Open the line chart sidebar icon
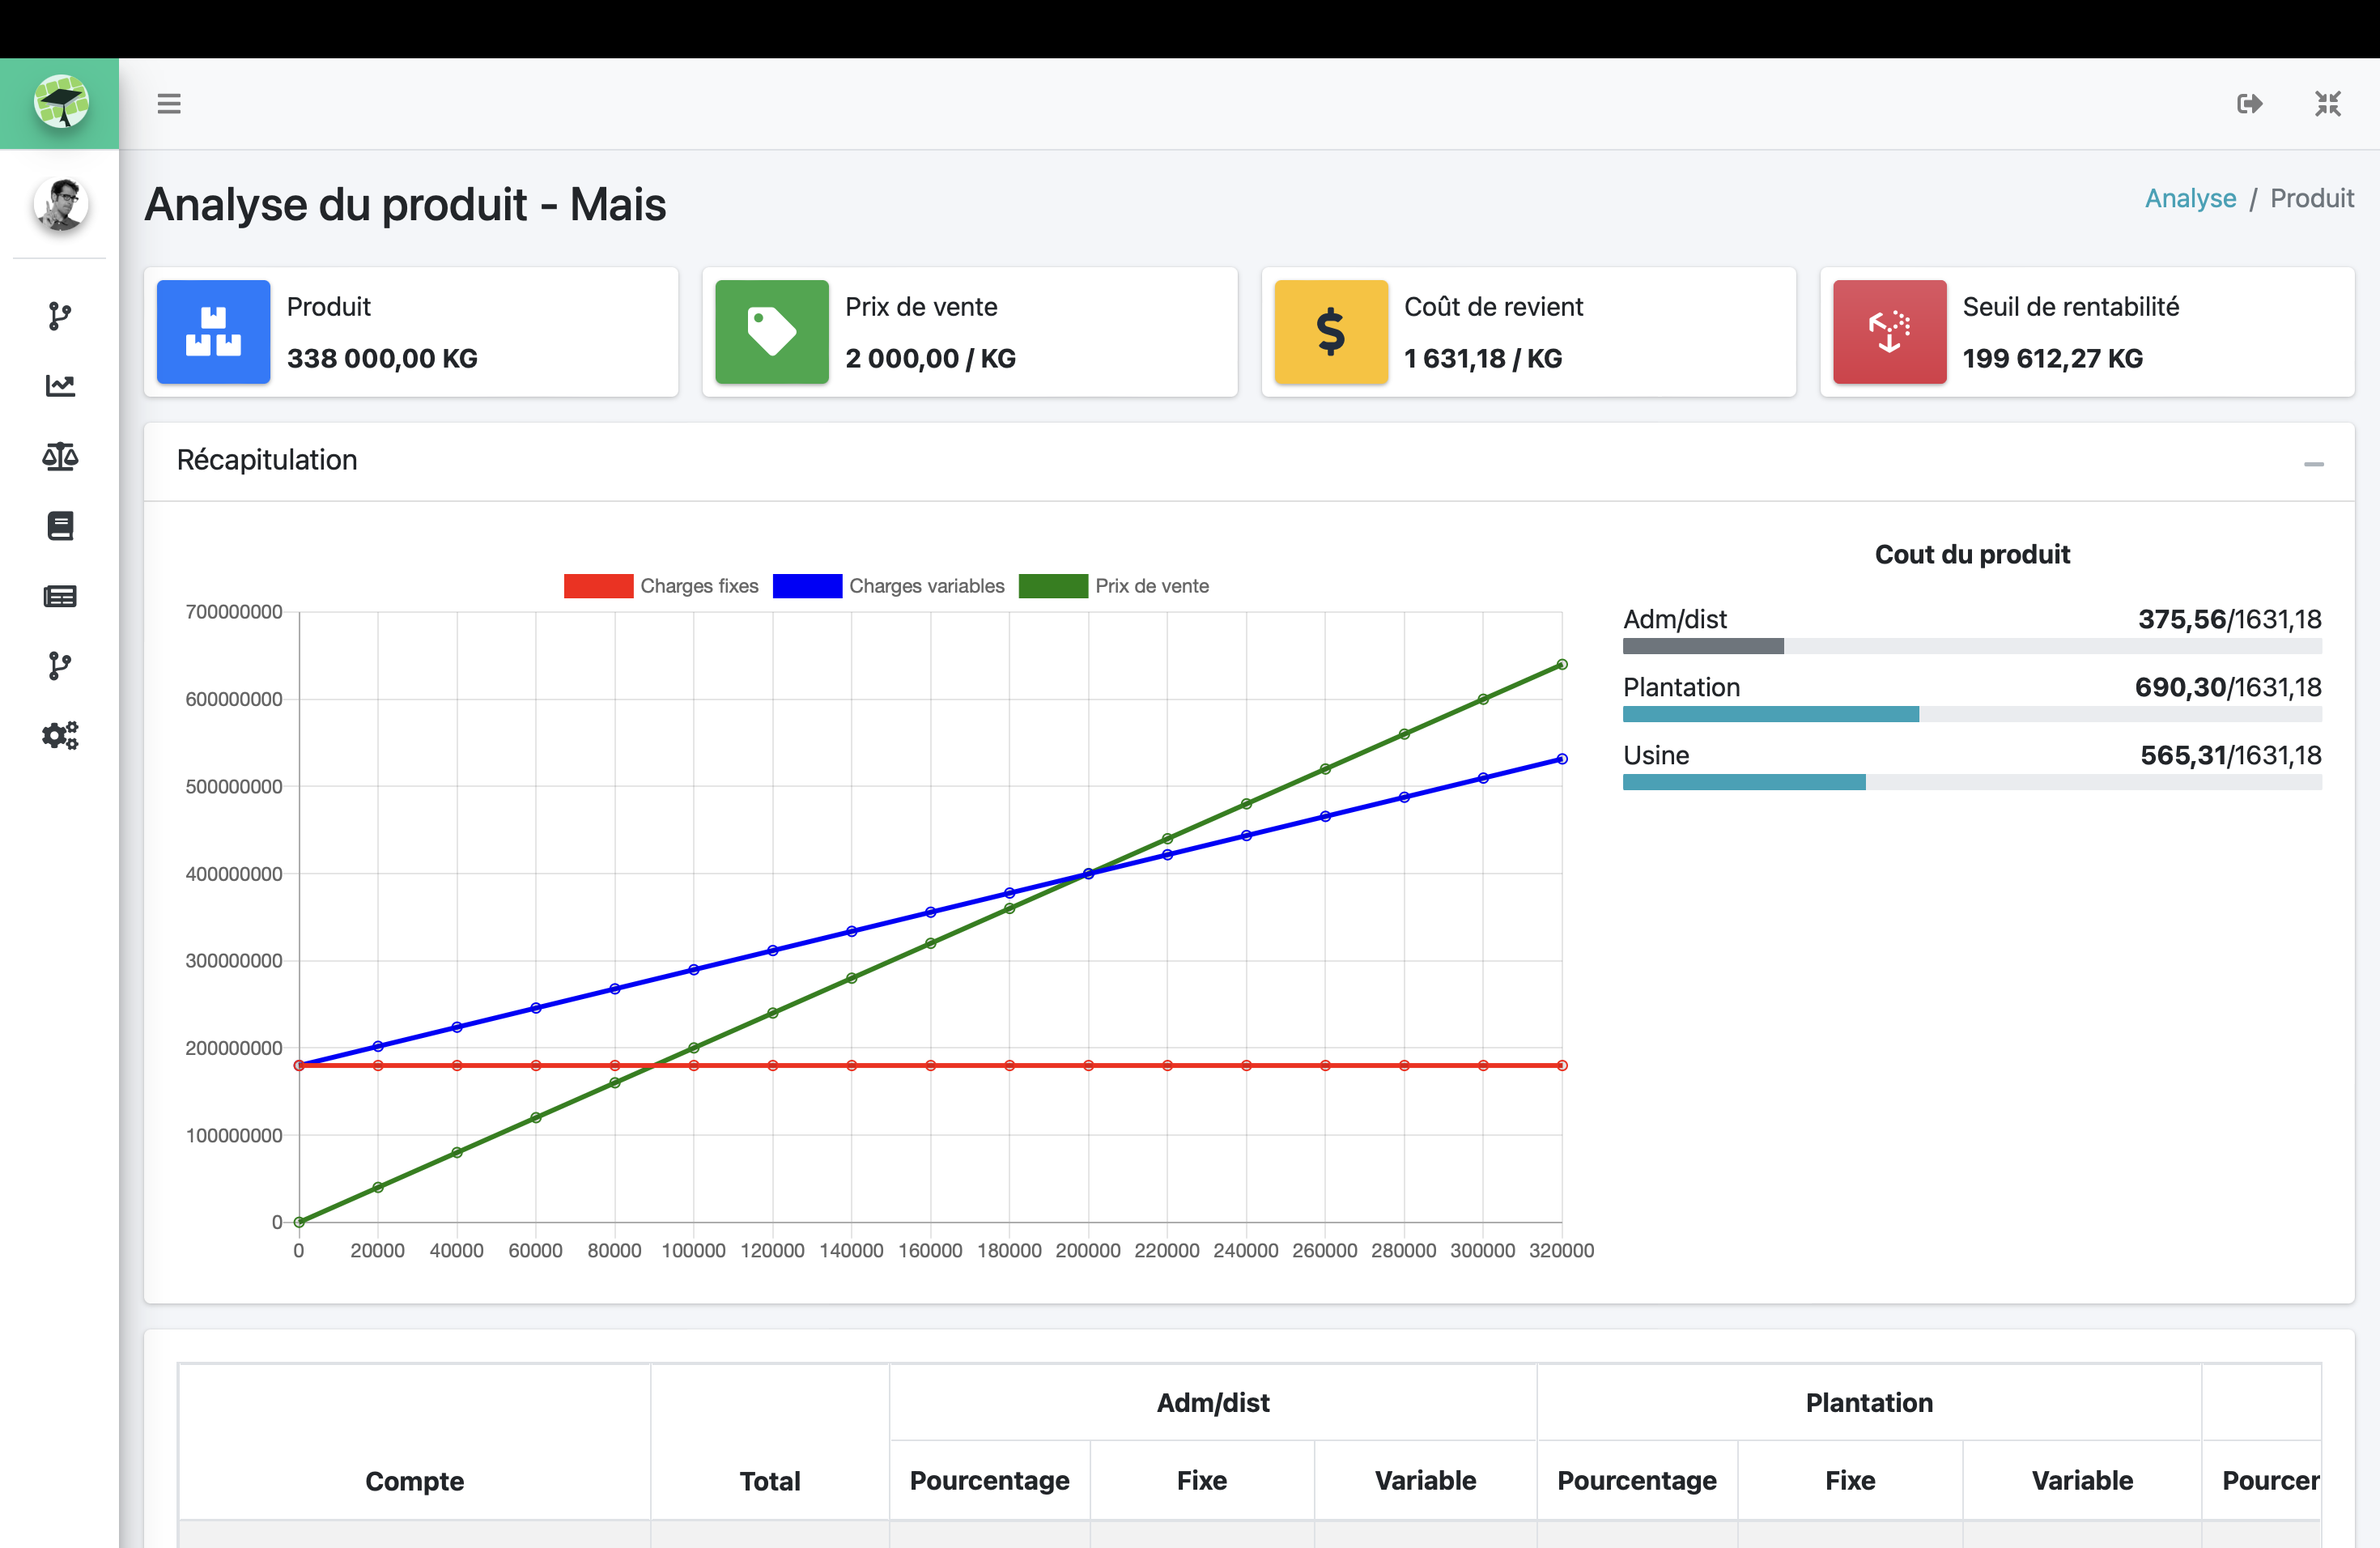 click(60, 386)
